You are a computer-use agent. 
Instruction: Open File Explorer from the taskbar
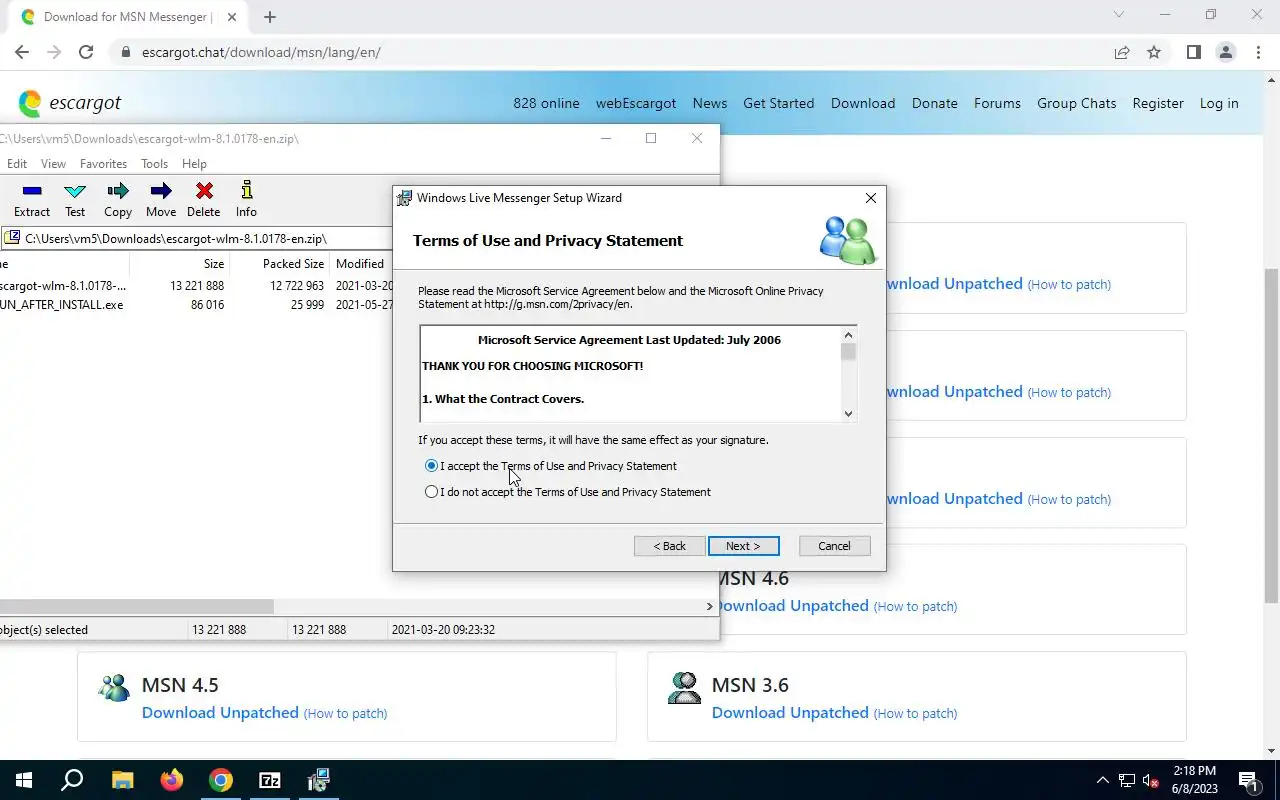[x=122, y=780]
